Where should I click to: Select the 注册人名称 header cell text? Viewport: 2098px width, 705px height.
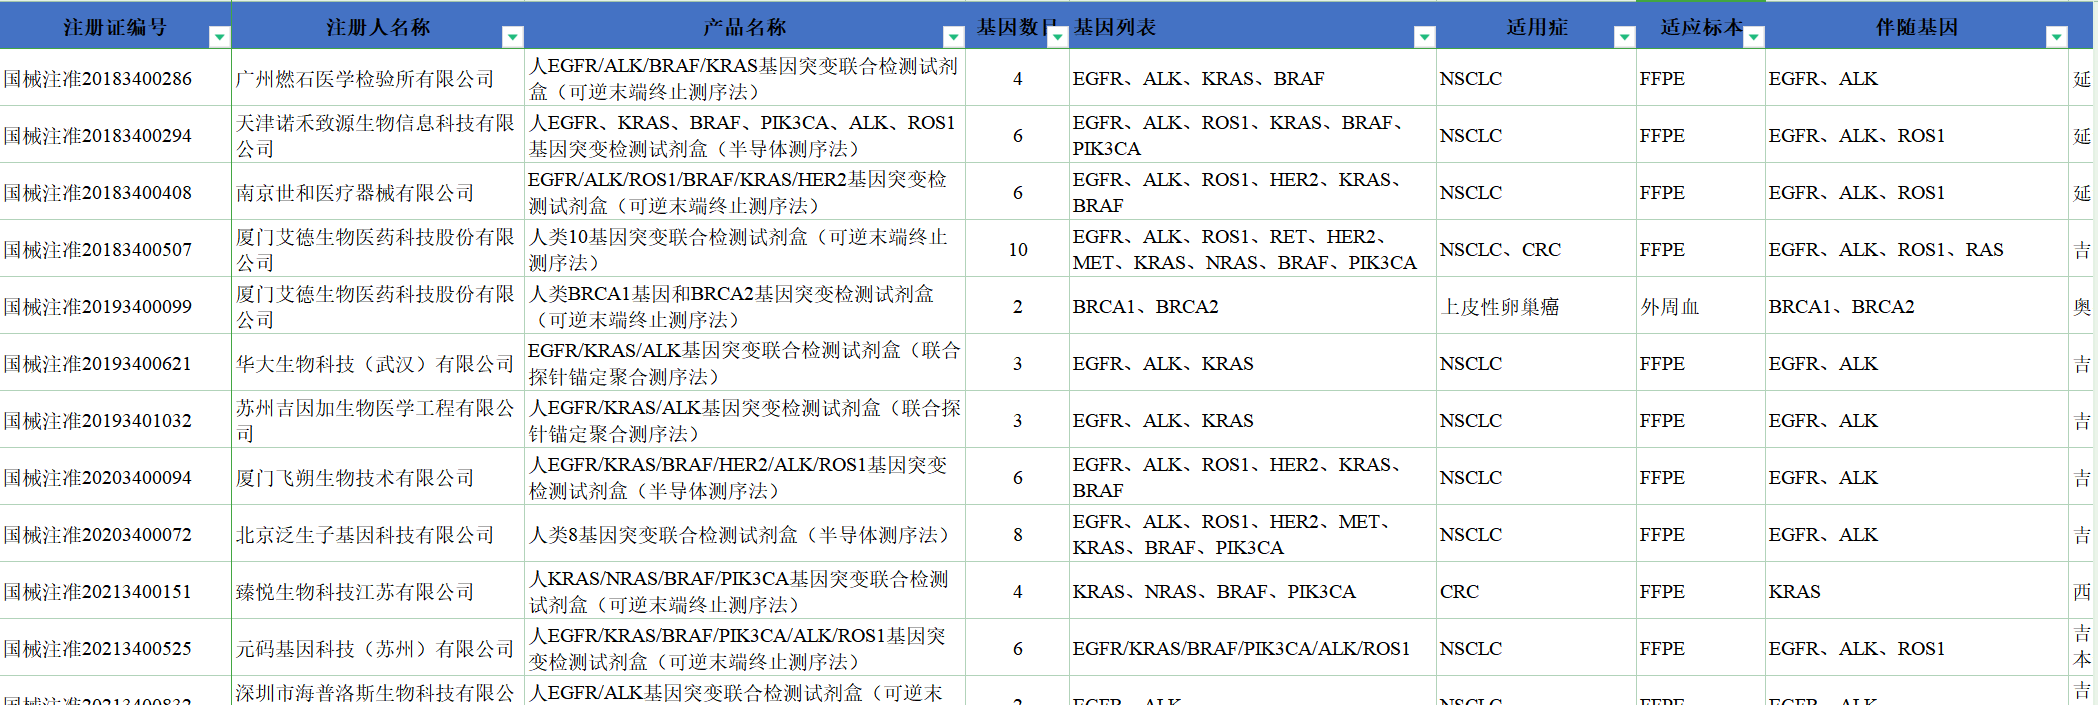pyautogui.click(x=378, y=27)
